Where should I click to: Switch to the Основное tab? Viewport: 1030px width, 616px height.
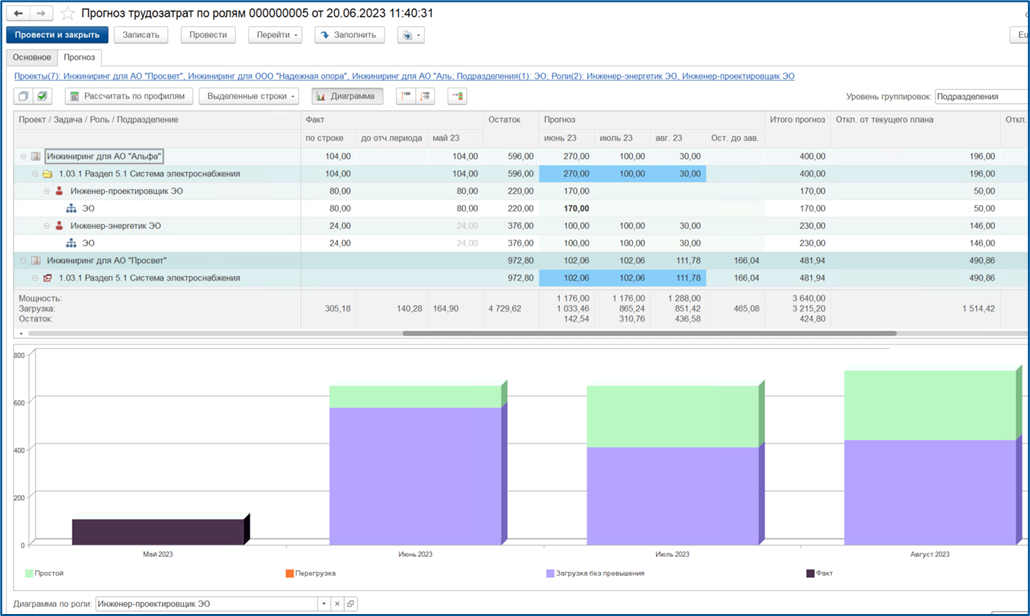(32, 57)
